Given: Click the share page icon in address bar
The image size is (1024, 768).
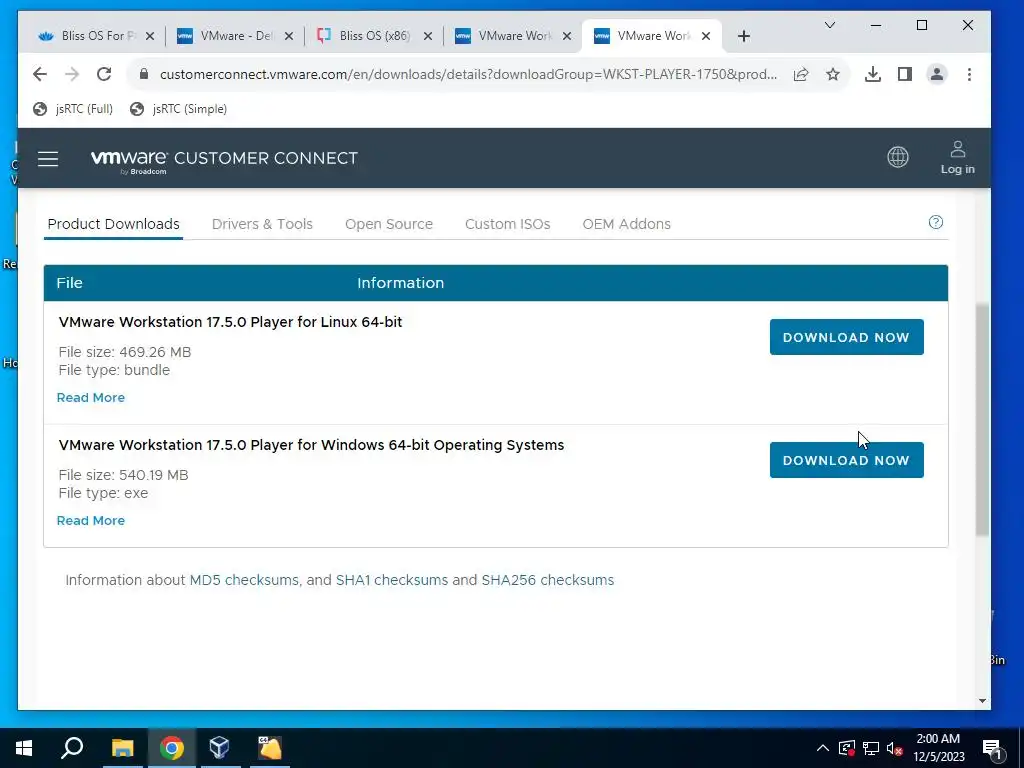Looking at the screenshot, I should (801, 74).
